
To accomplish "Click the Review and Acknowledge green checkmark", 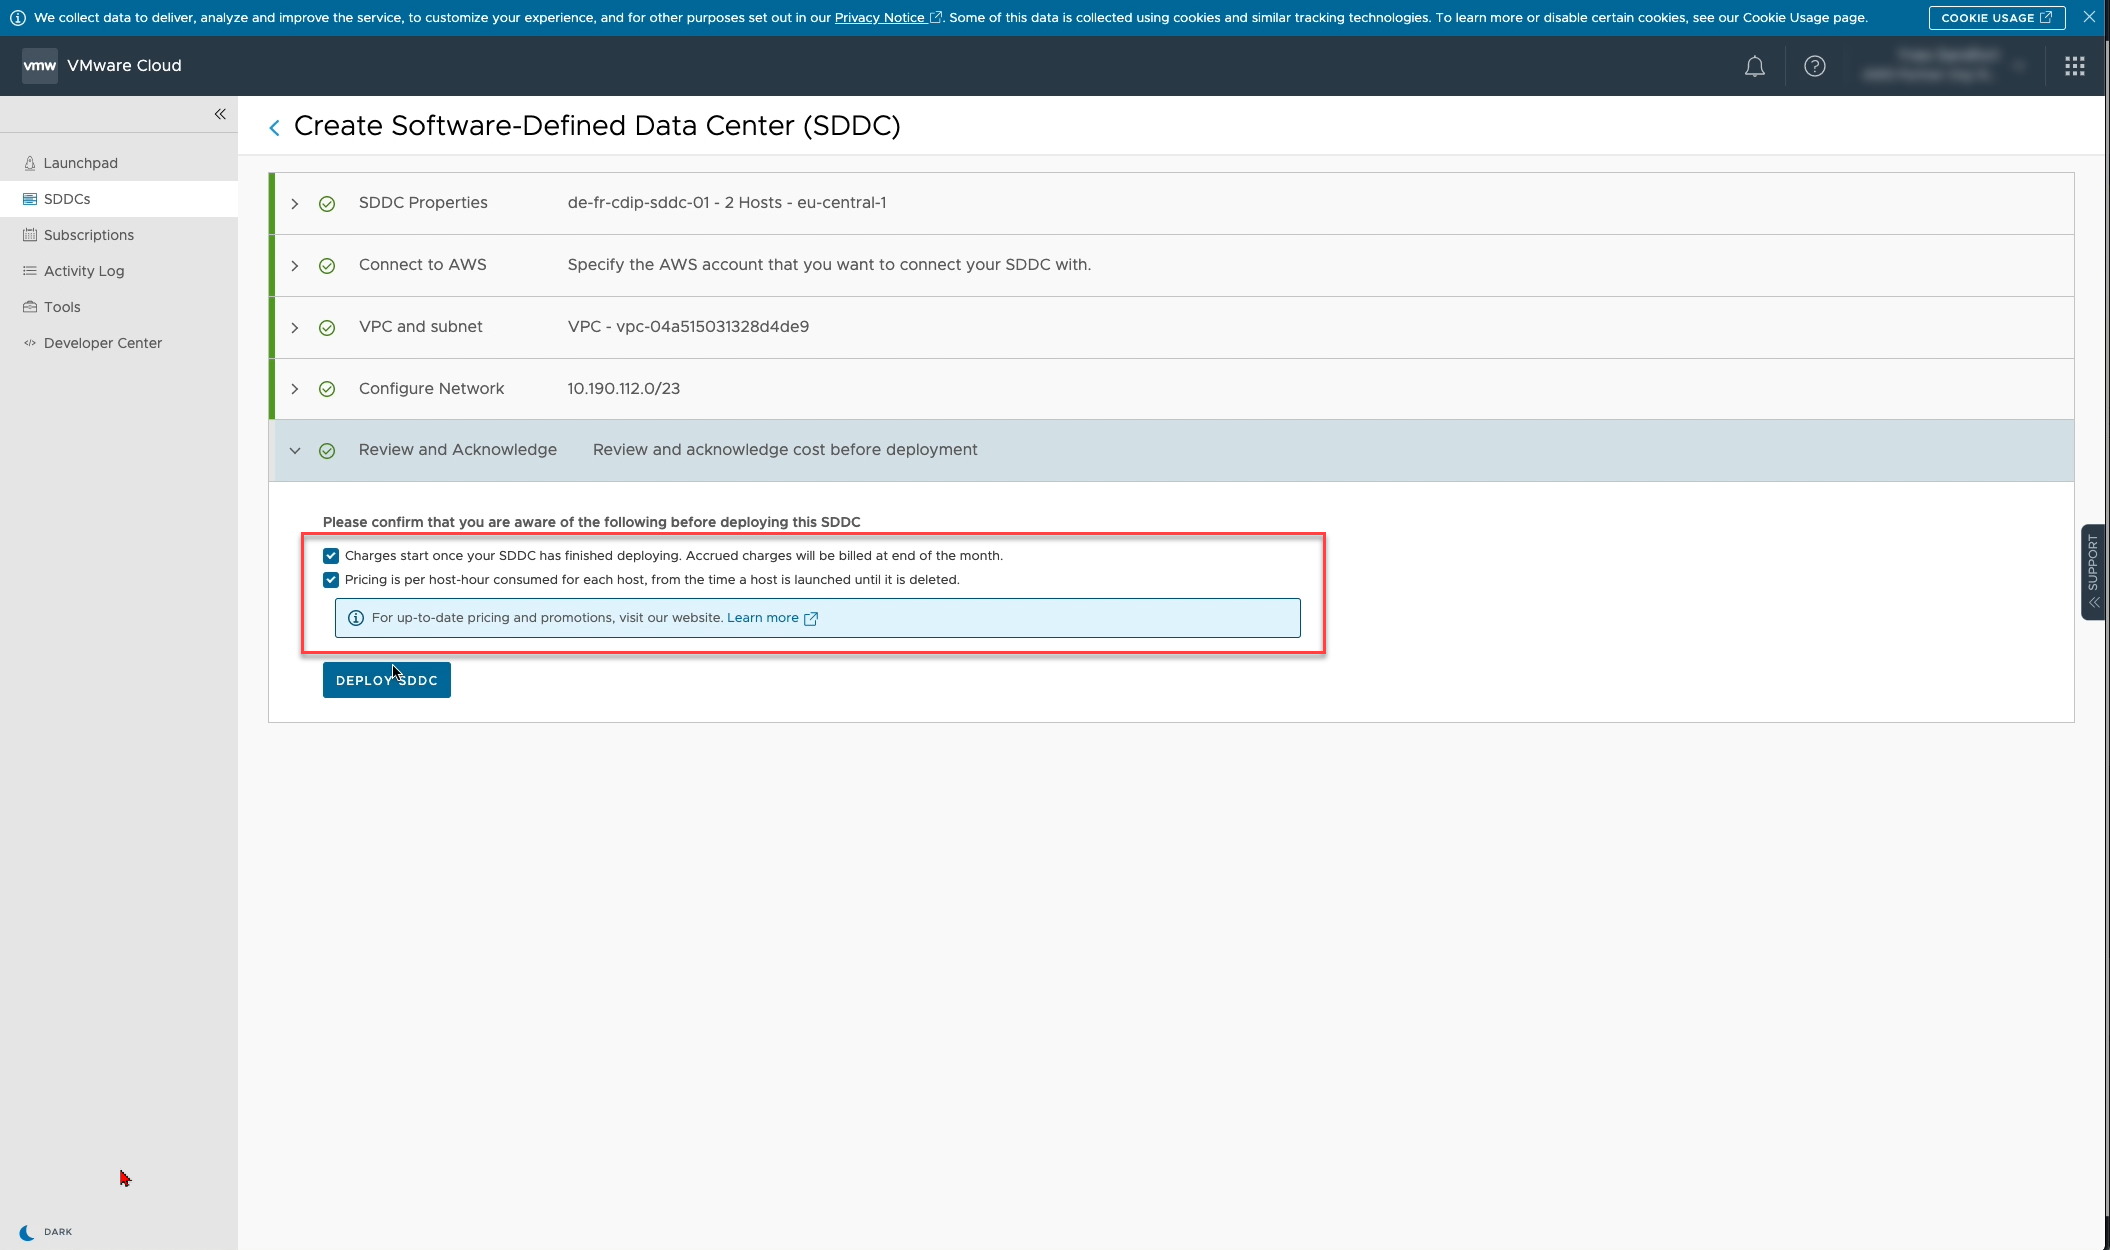I will coord(327,451).
